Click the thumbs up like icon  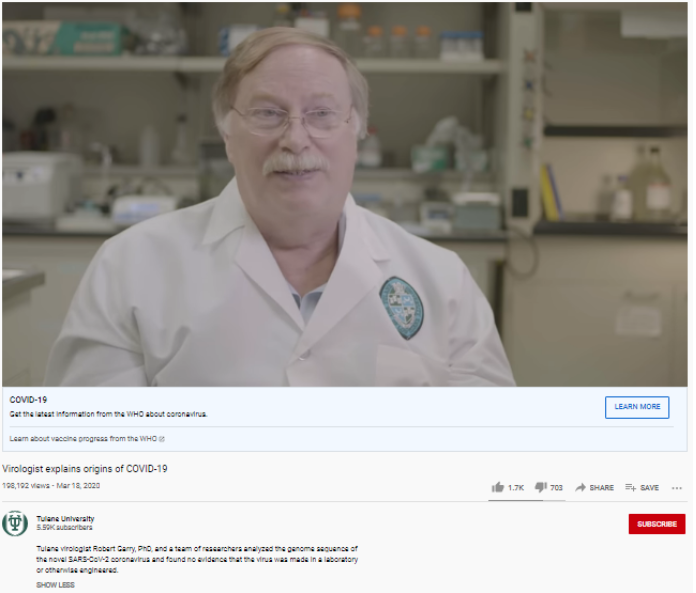pyautogui.click(x=498, y=487)
